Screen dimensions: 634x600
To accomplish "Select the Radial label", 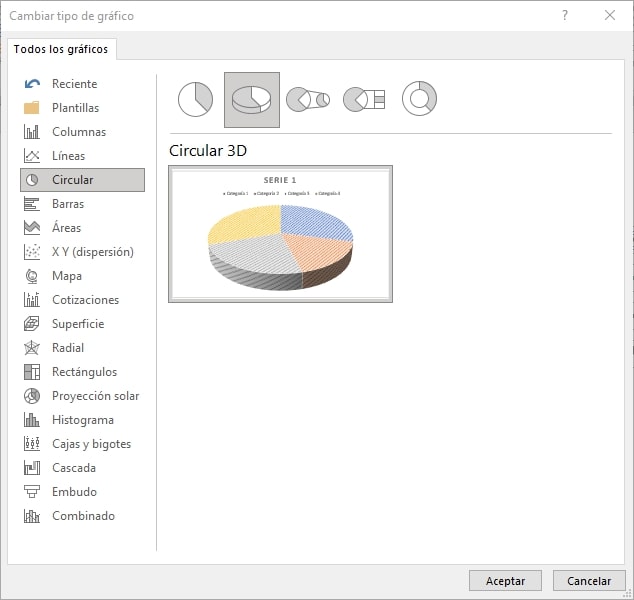I will tap(68, 348).
